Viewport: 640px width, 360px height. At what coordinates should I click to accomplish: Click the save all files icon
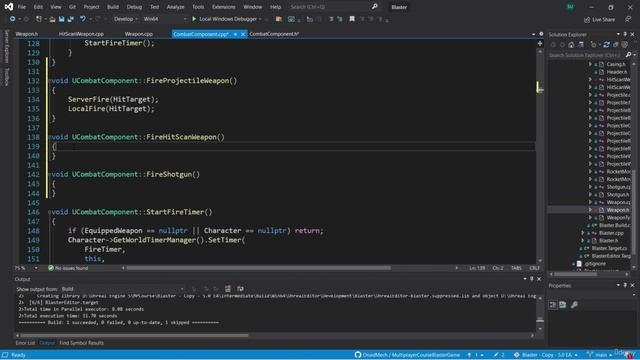click(71, 19)
